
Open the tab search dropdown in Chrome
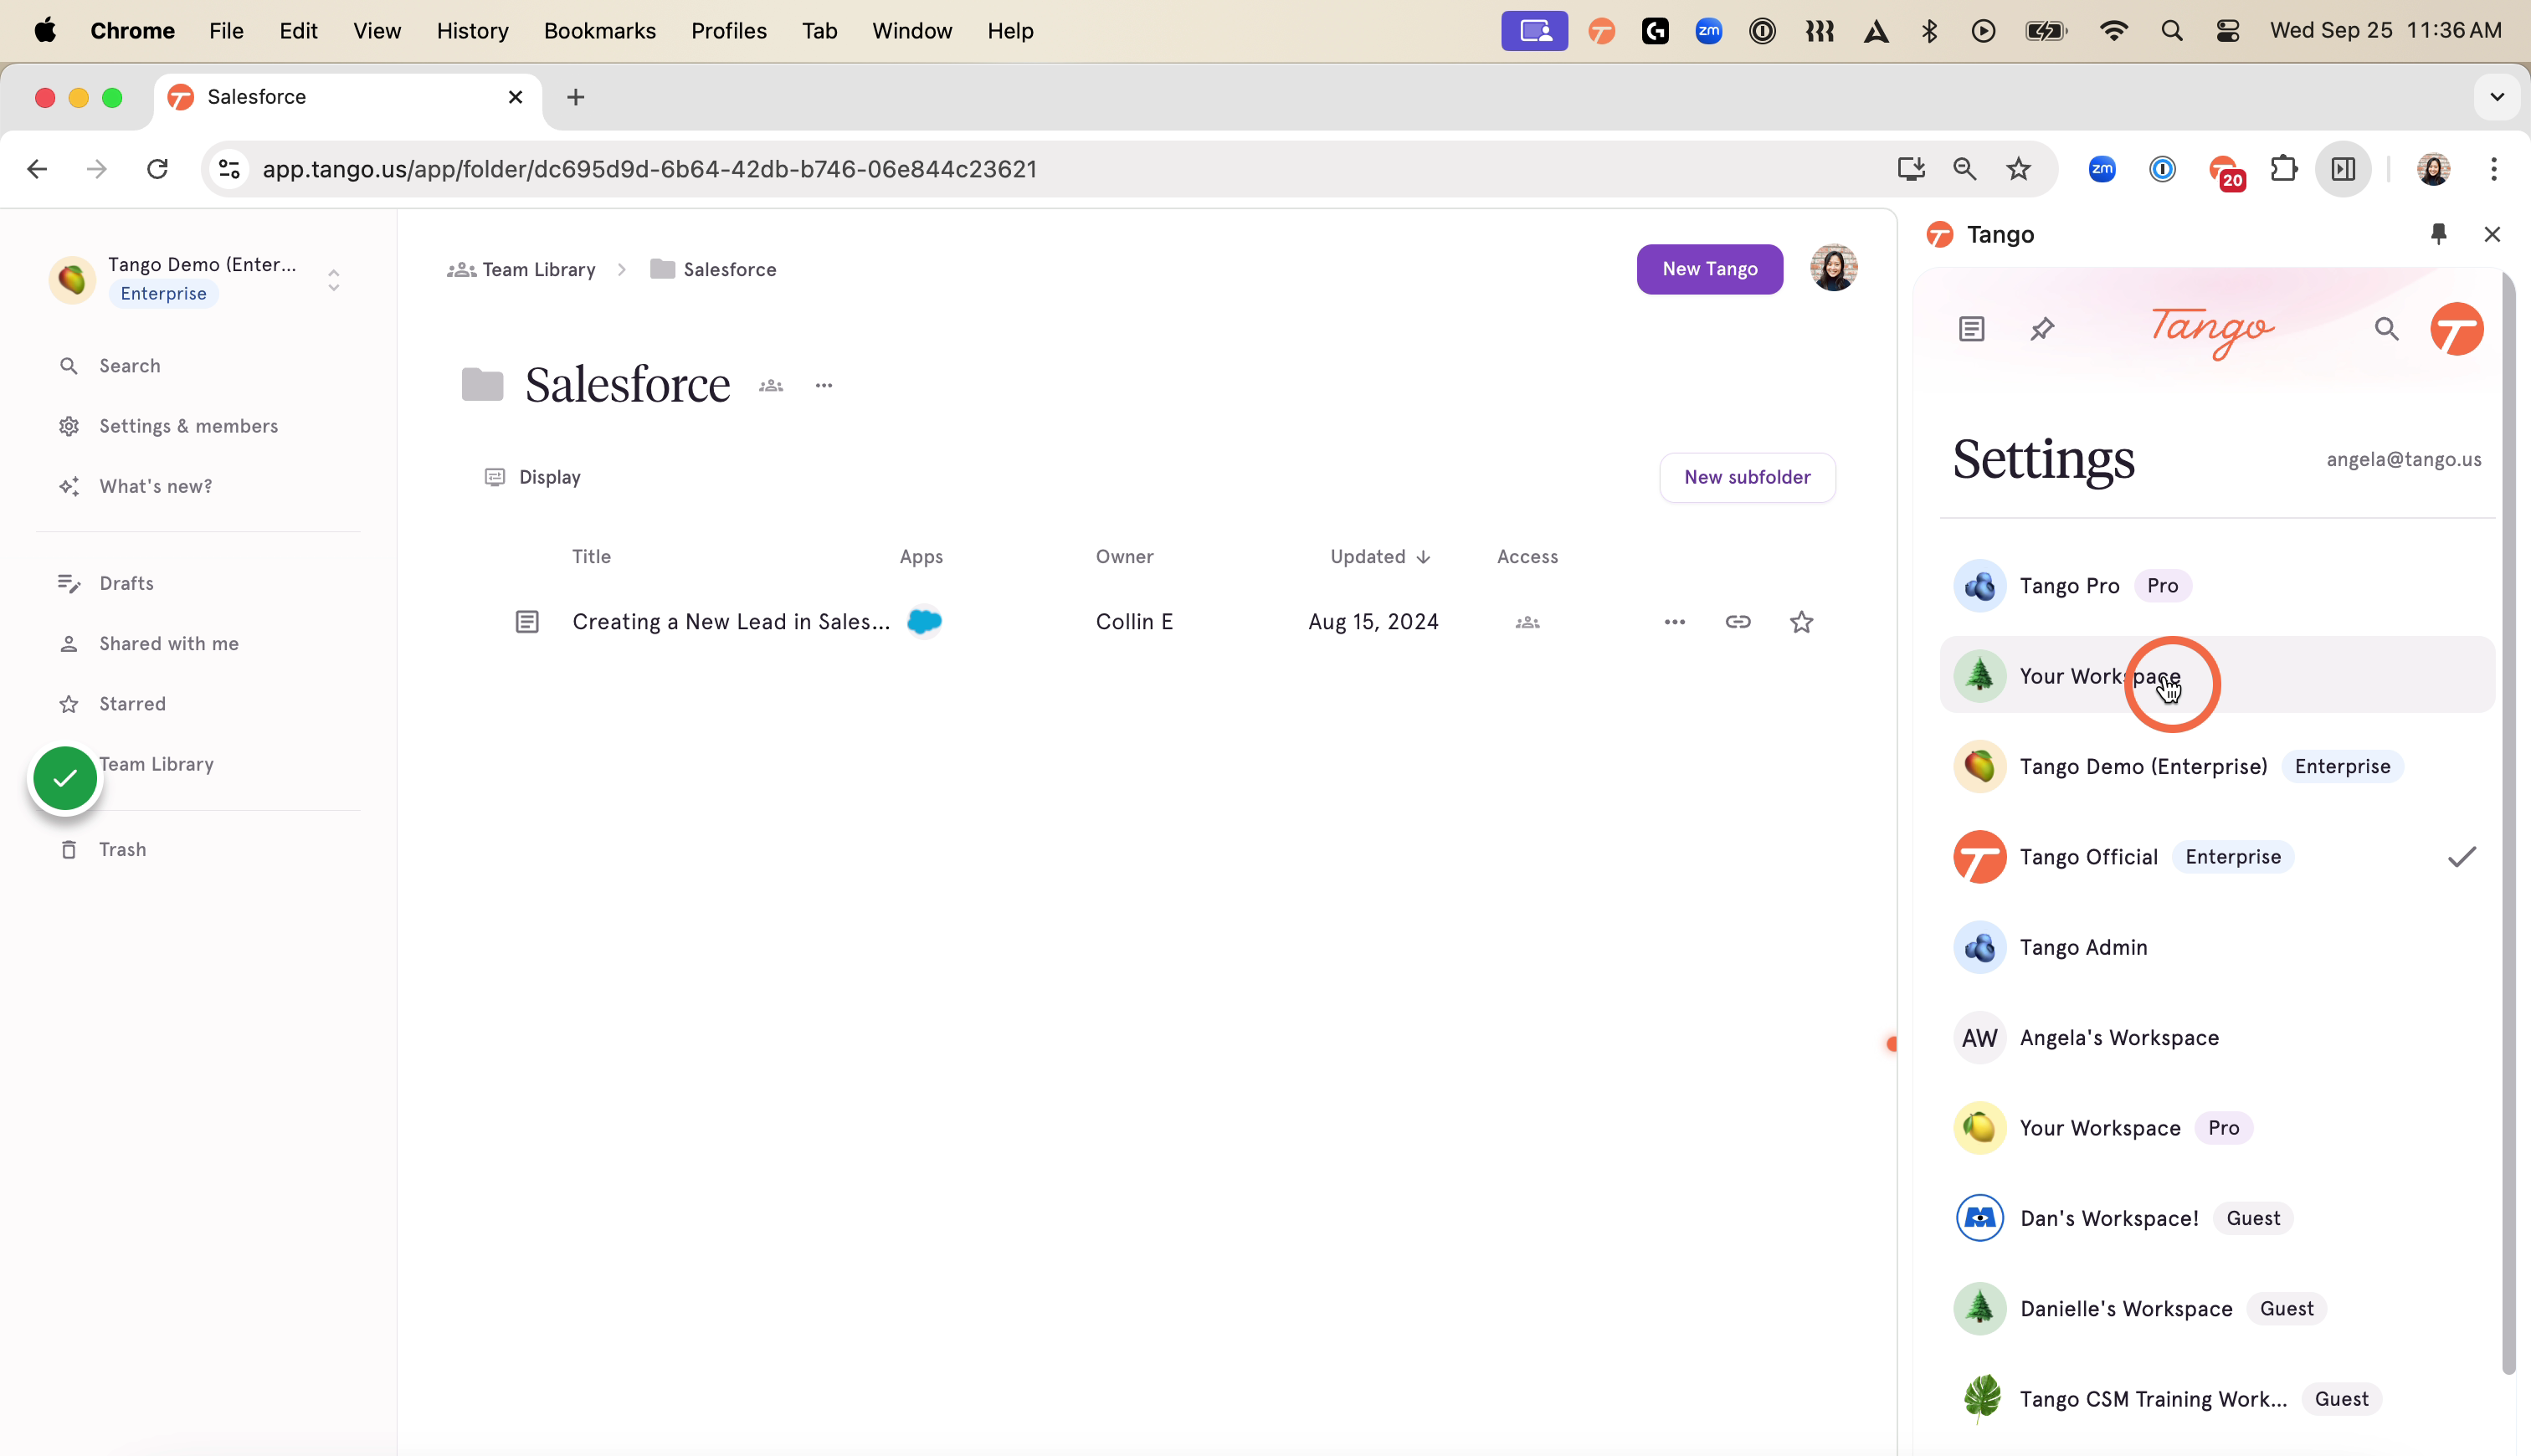(x=2497, y=97)
